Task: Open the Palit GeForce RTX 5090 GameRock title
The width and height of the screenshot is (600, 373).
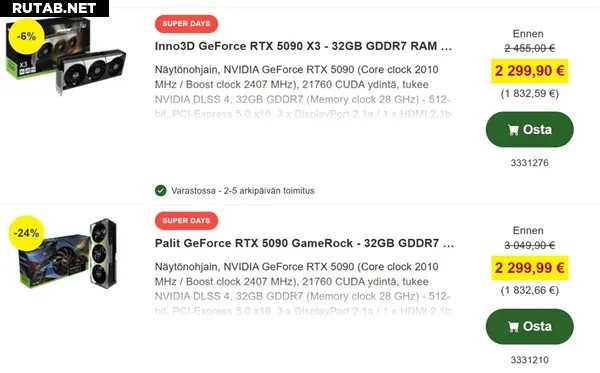Action: click(x=304, y=243)
